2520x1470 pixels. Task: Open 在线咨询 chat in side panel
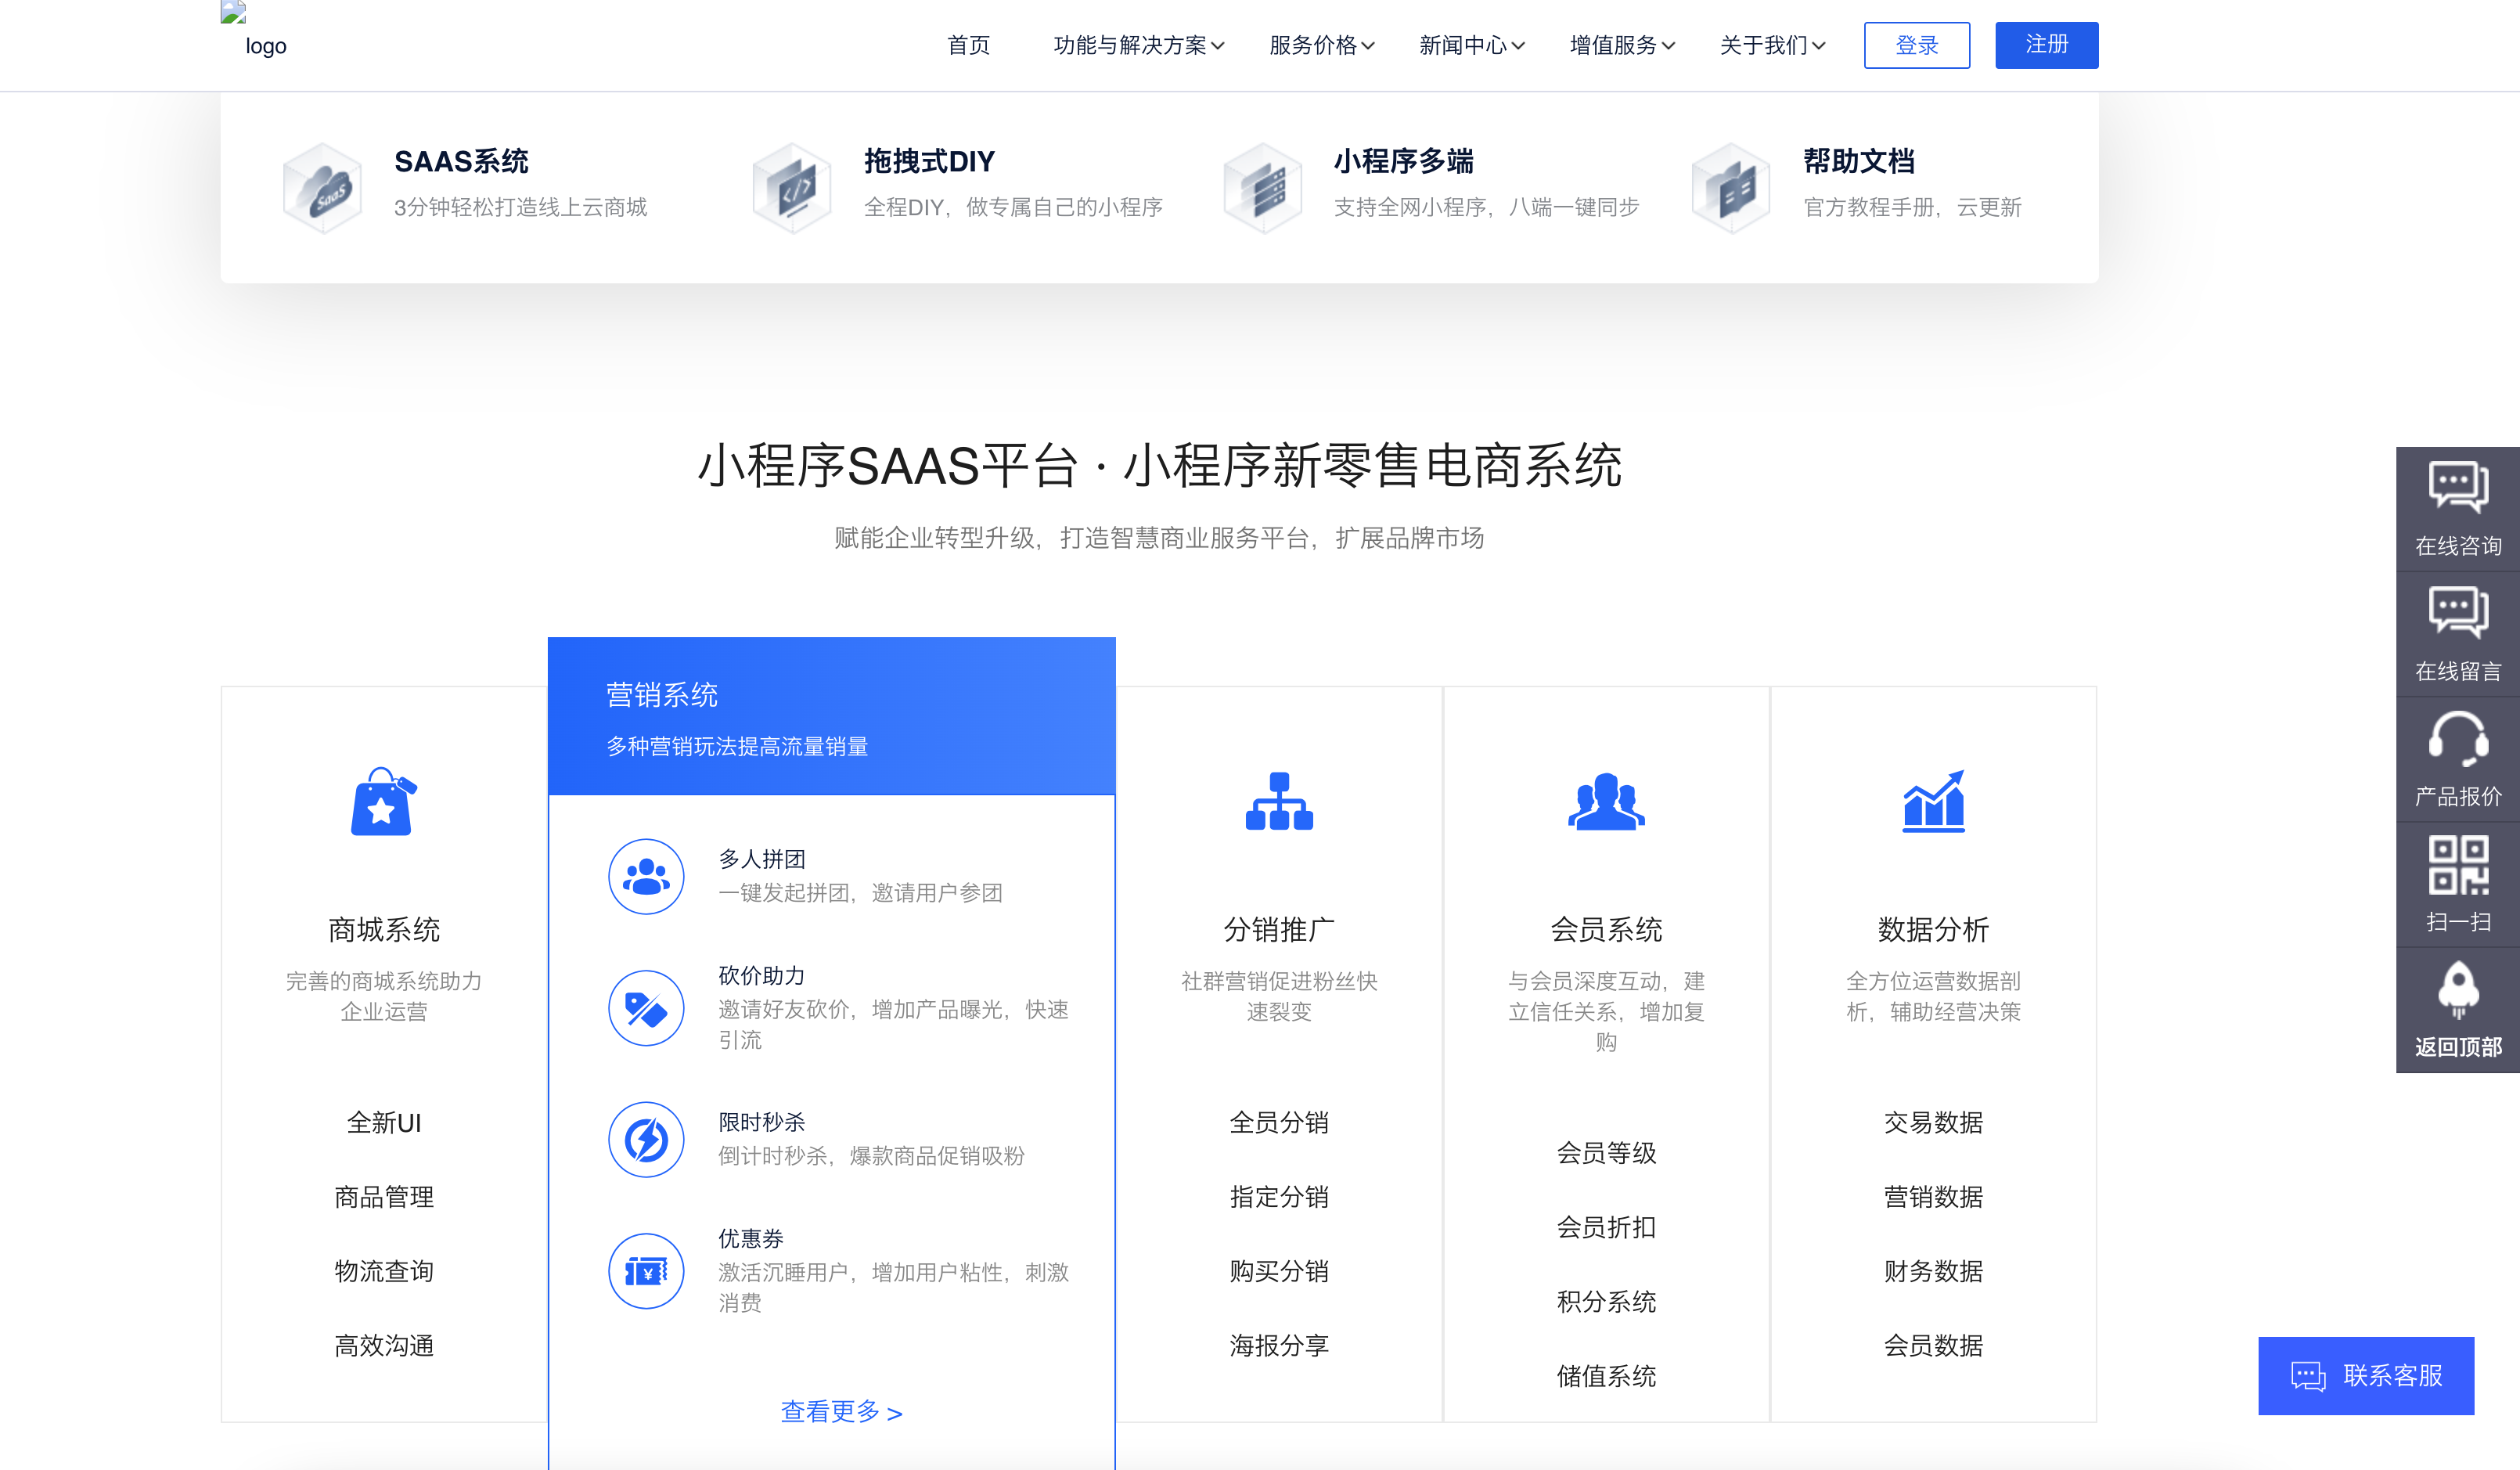[x=2458, y=509]
